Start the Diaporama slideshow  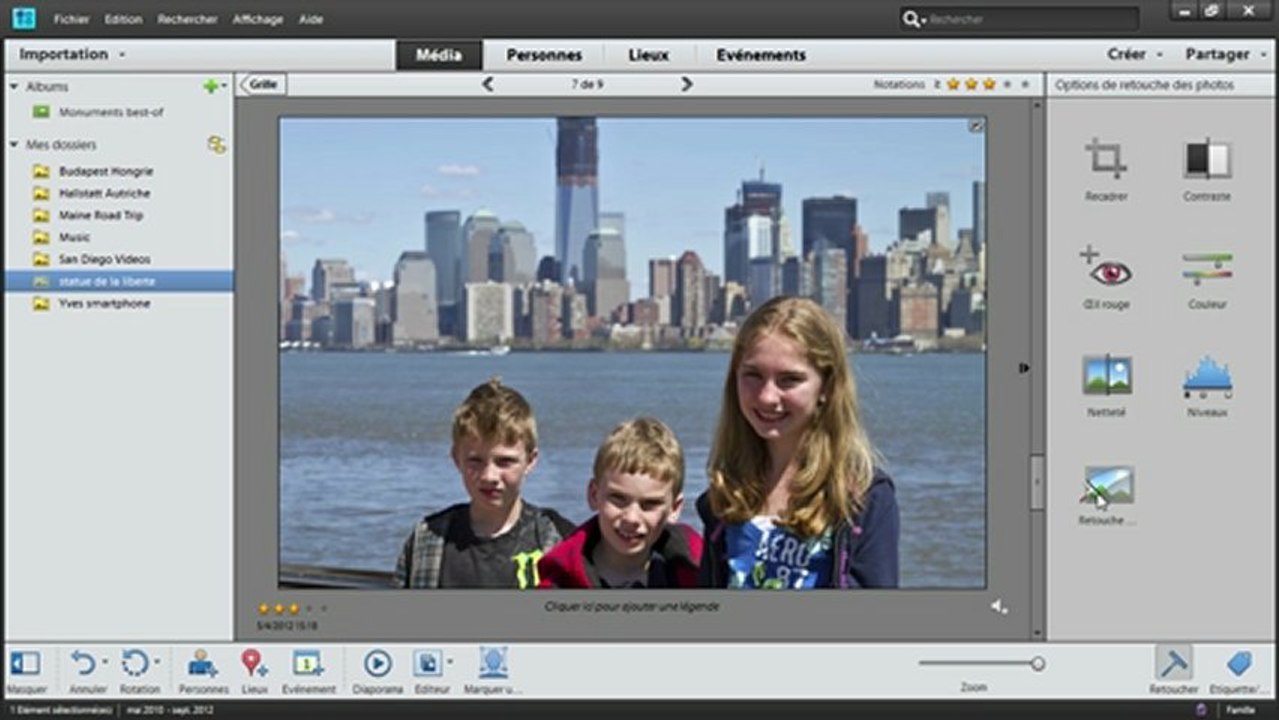point(377,663)
